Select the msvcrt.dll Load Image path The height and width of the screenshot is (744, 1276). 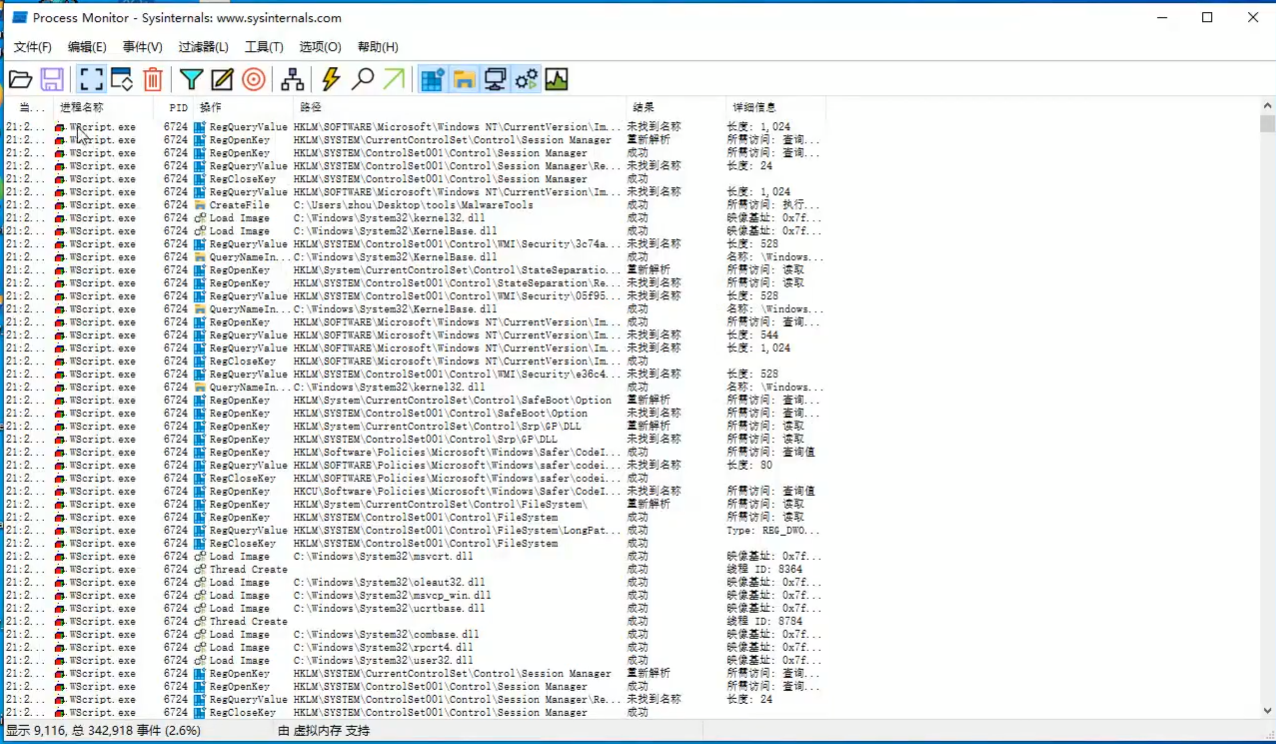[x=383, y=556]
